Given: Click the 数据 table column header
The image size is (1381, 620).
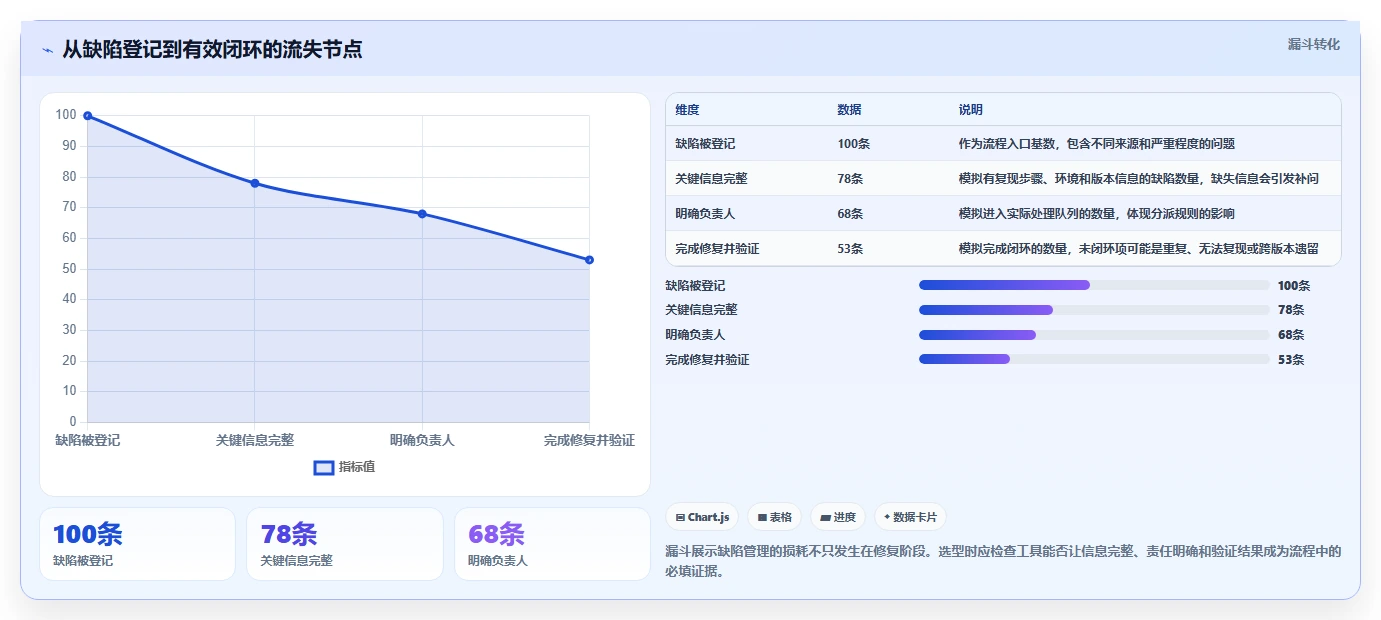Looking at the screenshot, I should click(x=849, y=110).
